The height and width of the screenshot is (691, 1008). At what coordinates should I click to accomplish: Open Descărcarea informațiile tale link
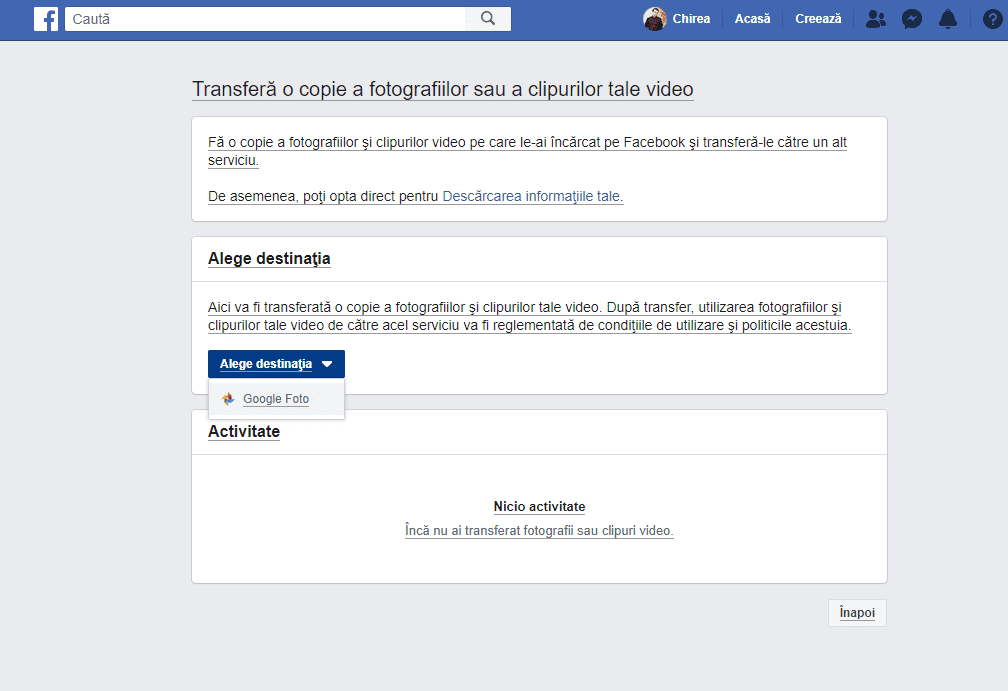pyautogui.click(x=532, y=196)
